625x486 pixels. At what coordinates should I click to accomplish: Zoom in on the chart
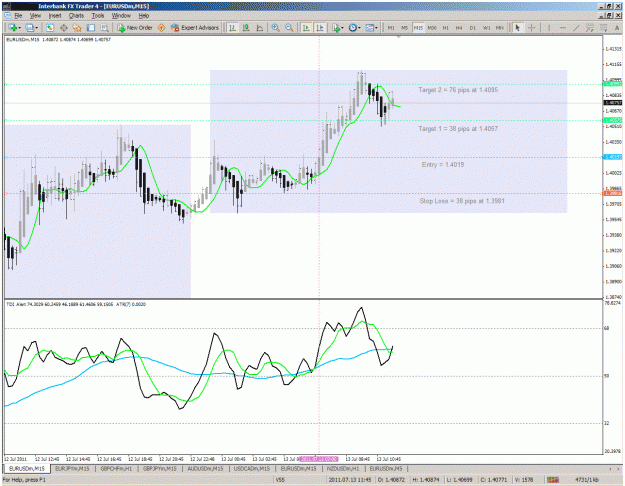275,28
